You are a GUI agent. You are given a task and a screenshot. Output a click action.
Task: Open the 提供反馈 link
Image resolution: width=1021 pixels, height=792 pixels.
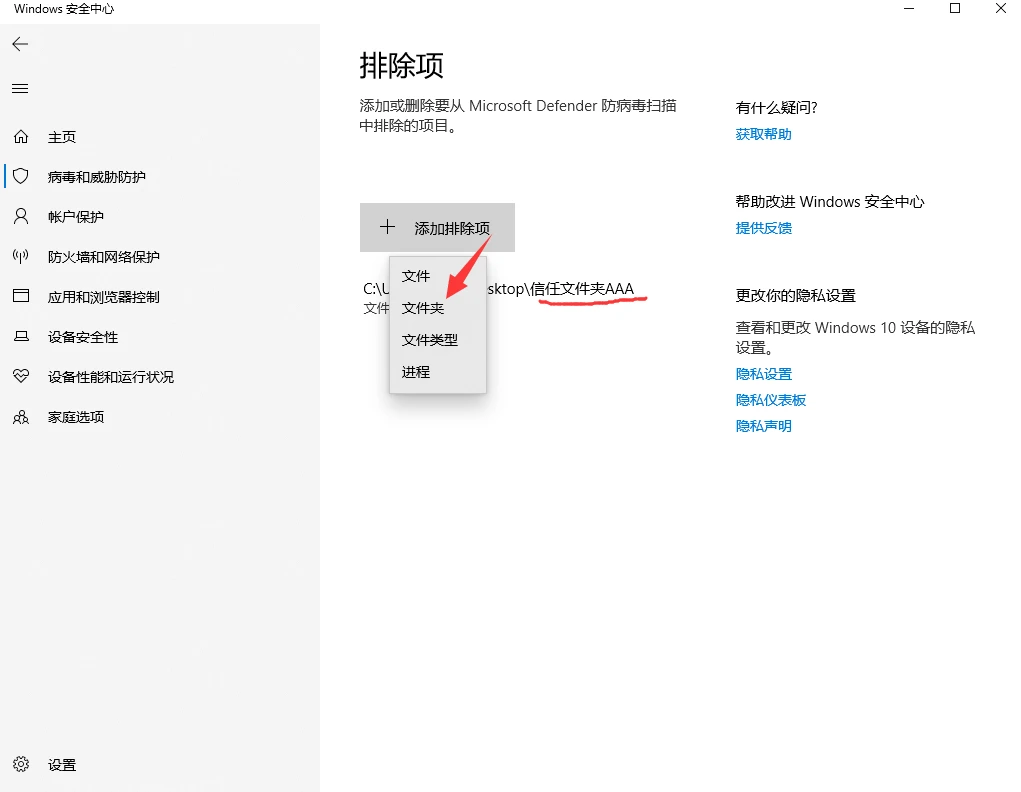click(763, 228)
